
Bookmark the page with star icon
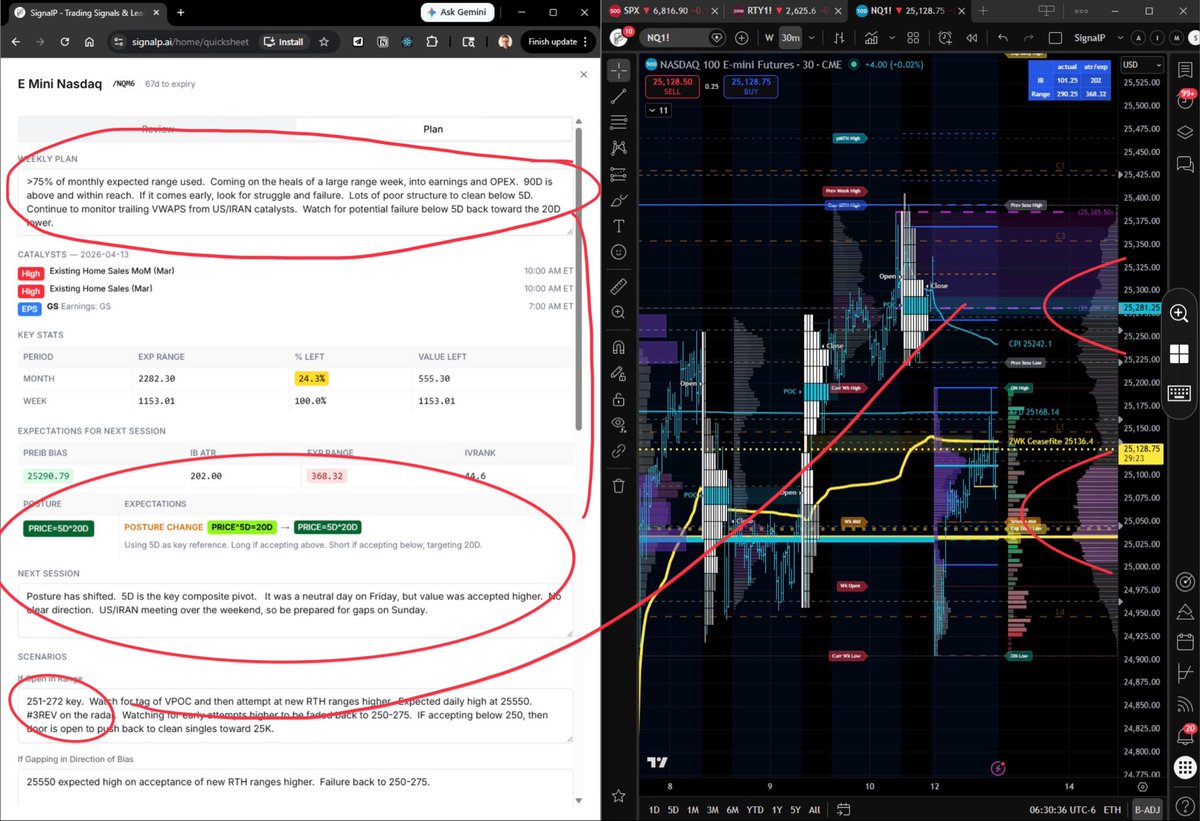(x=324, y=42)
